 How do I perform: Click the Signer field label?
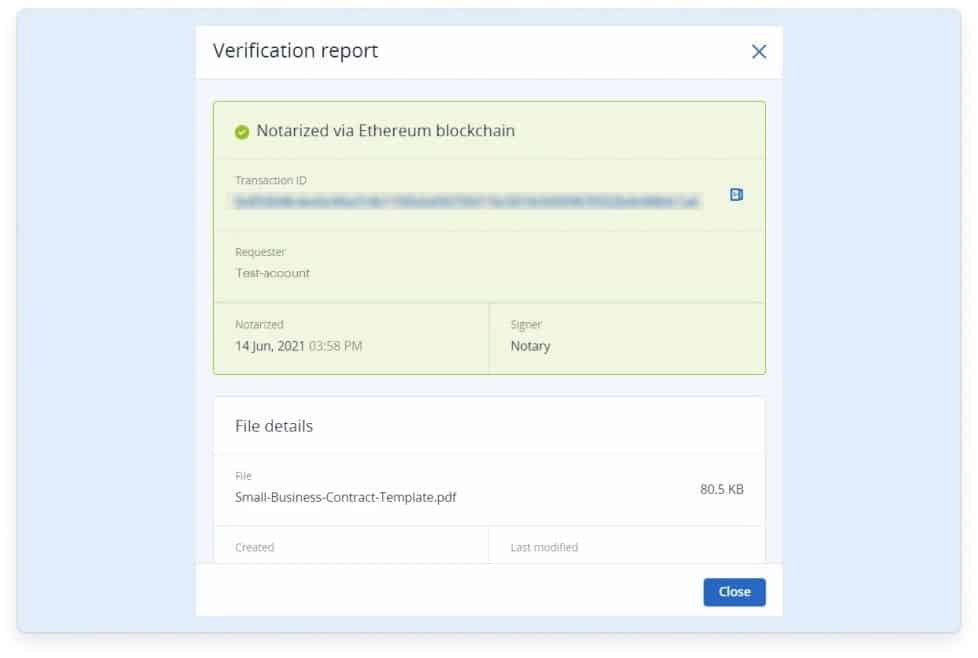(x=526, y=325)
